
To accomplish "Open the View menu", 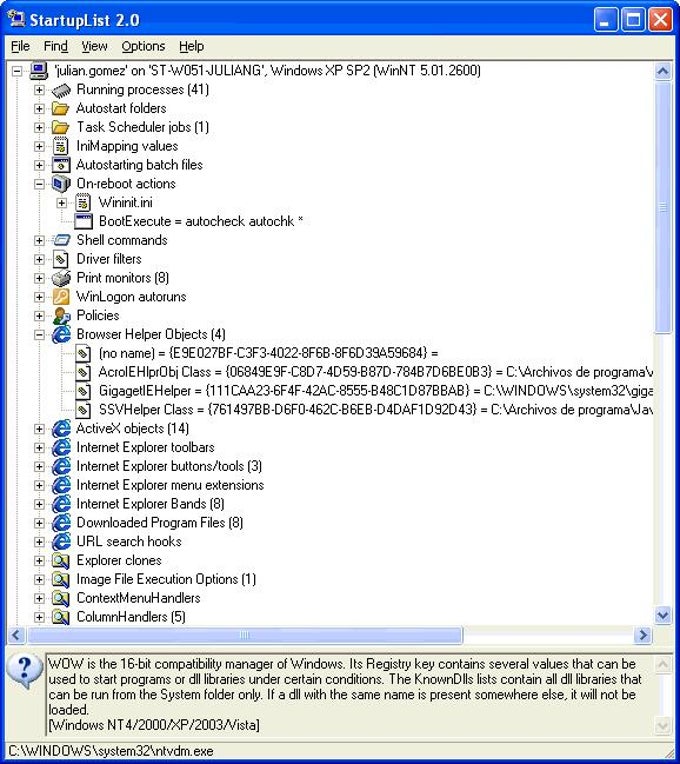I will (94, 46).
